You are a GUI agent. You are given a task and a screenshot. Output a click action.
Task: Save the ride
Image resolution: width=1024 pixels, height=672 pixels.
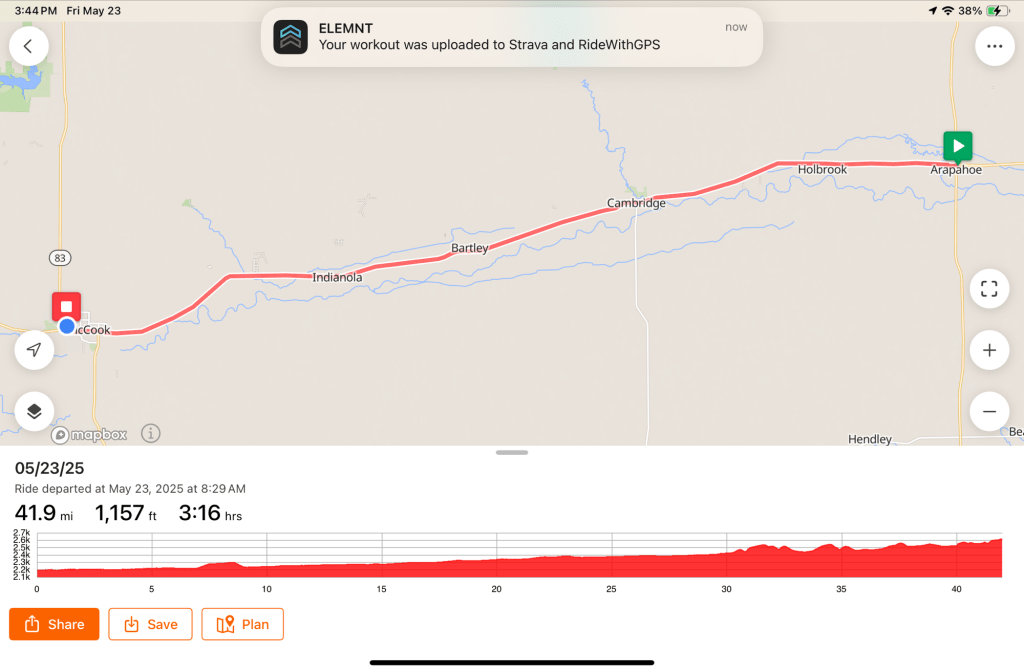coord(150,624)
